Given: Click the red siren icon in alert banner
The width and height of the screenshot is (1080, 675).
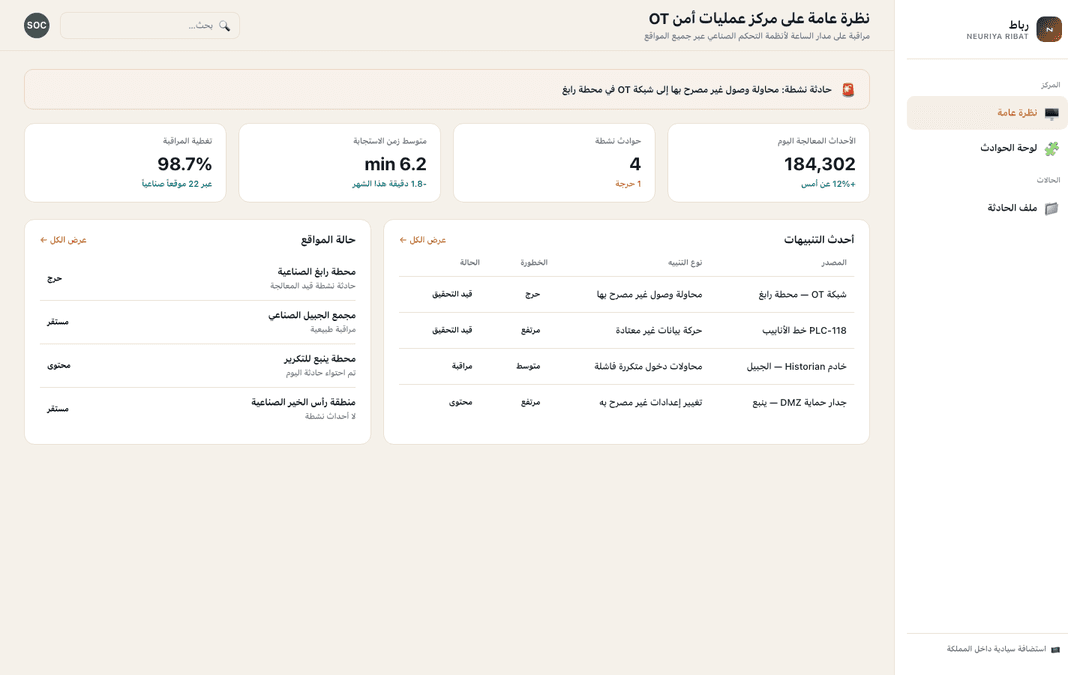Looking at the screenshot, I should [848, 90].
